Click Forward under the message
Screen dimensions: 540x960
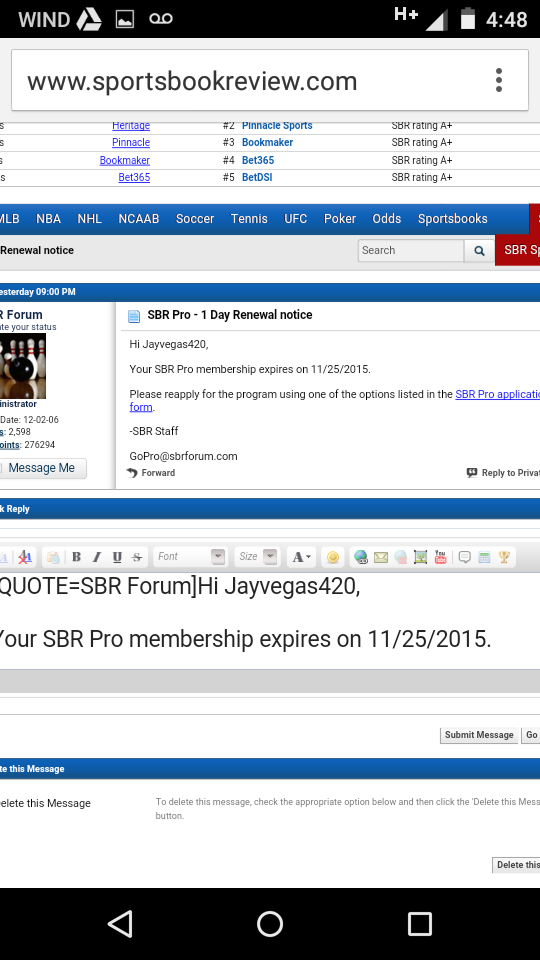tap(151, 473)
